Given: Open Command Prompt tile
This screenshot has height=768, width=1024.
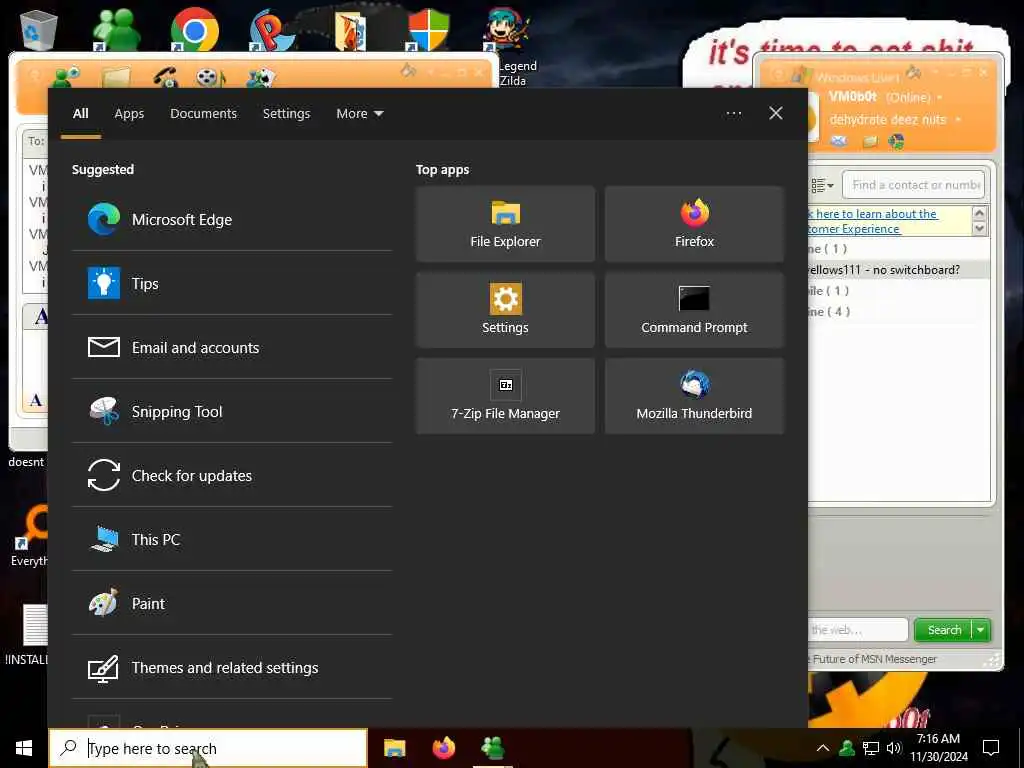Looking at the screenshot, I should pyautogui.click(x=694, y=310).
